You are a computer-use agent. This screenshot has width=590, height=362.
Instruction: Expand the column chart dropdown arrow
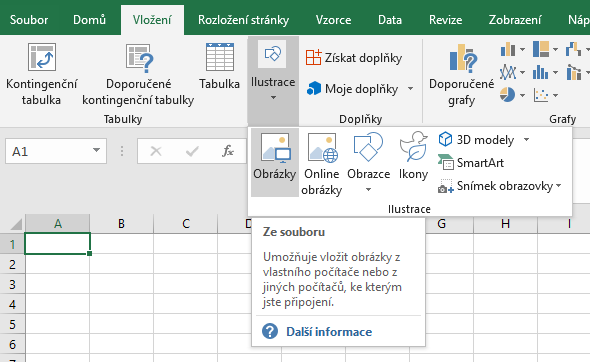522,49
